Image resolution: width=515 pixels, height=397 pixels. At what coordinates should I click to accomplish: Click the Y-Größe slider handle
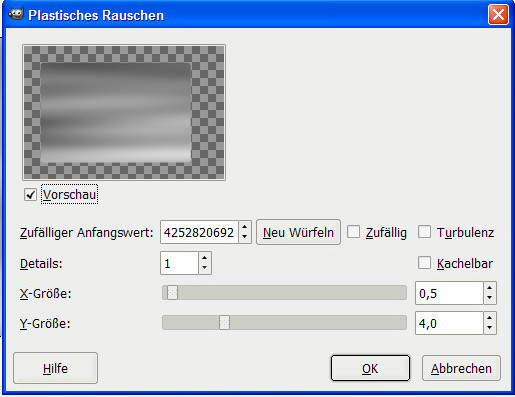(x=224, y=323)
